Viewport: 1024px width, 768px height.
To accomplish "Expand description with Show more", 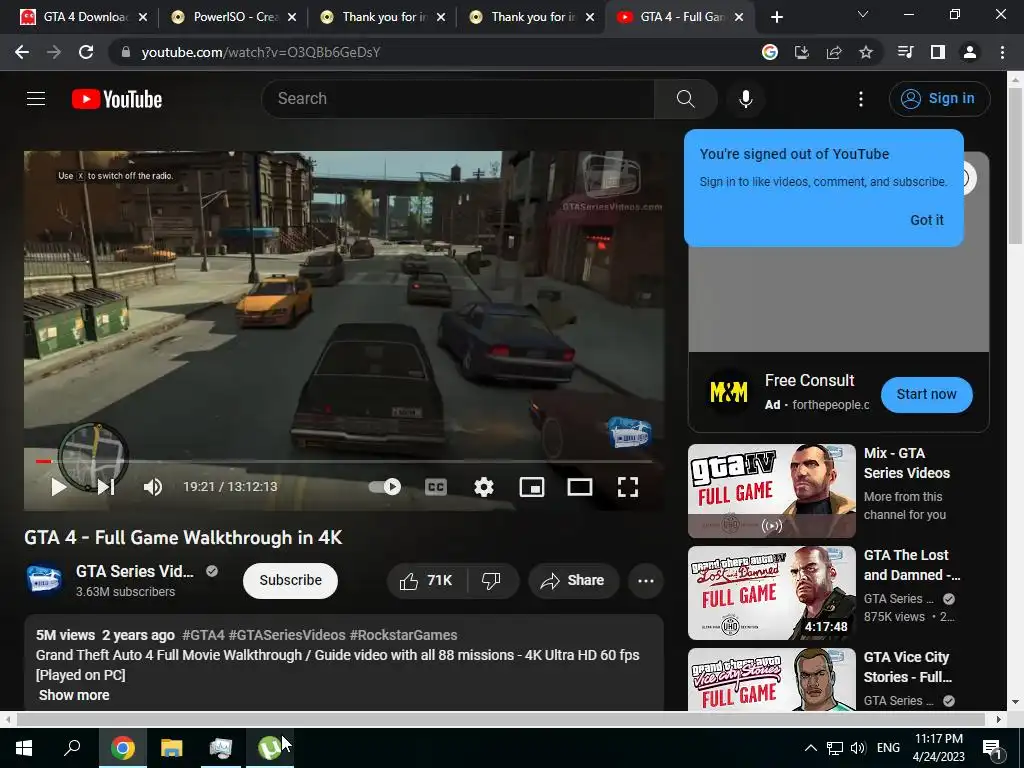I will pos(74,695).
